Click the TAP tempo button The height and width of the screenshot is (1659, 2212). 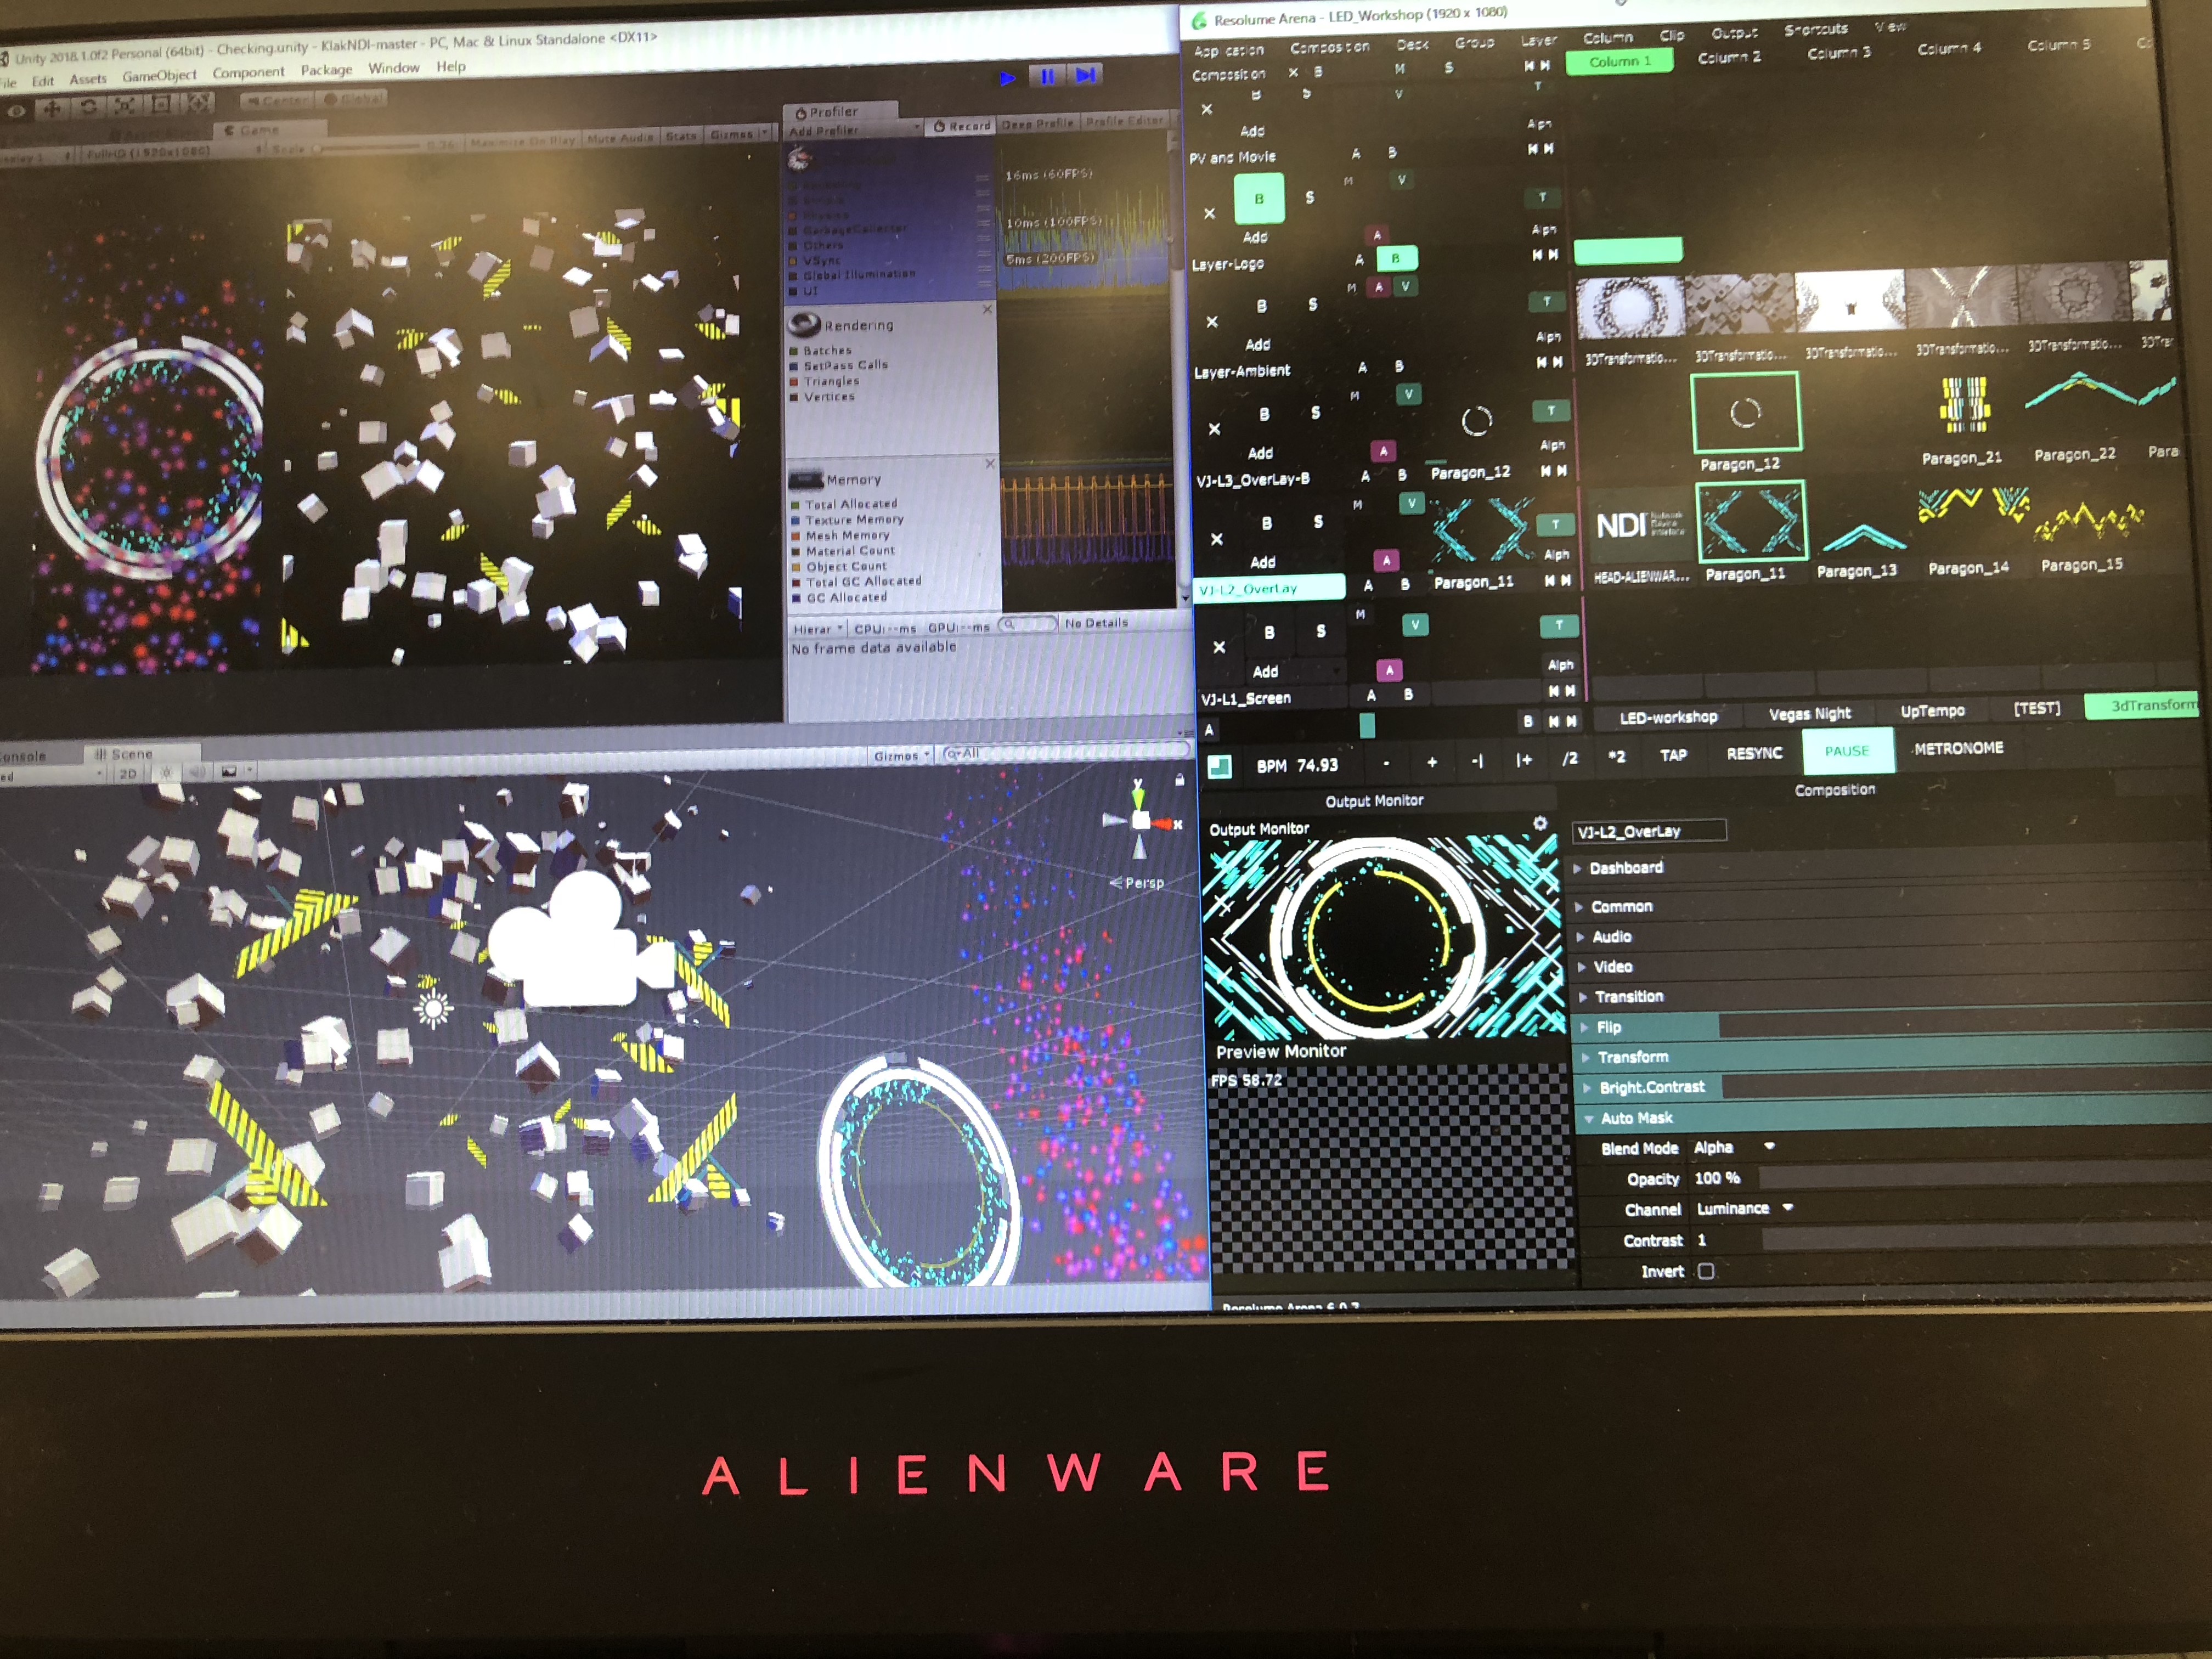click(x=1673, y=755)
